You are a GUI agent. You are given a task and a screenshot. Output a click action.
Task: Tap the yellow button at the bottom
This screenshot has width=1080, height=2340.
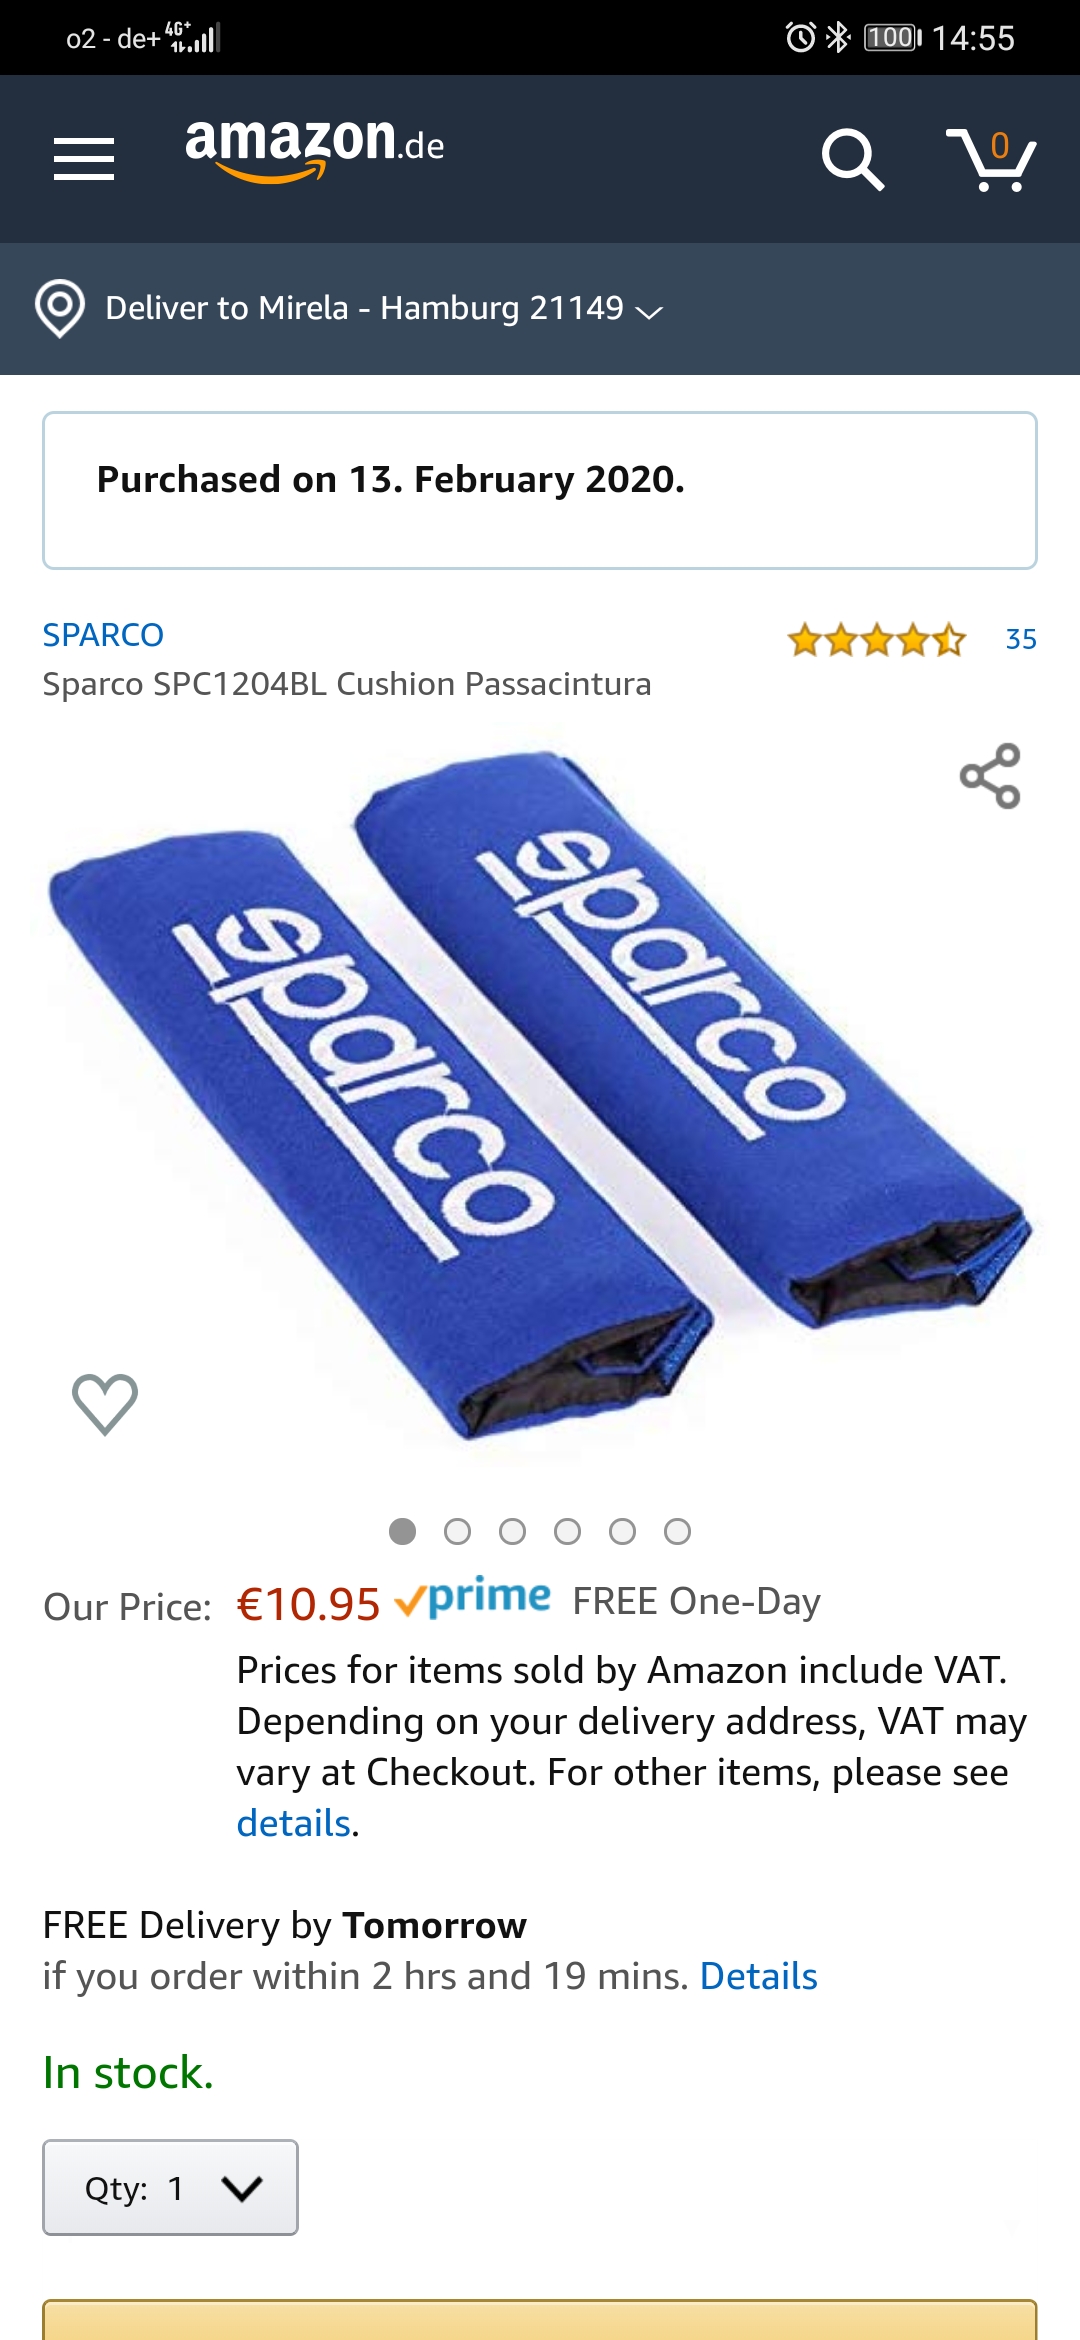pos(540,2320)
